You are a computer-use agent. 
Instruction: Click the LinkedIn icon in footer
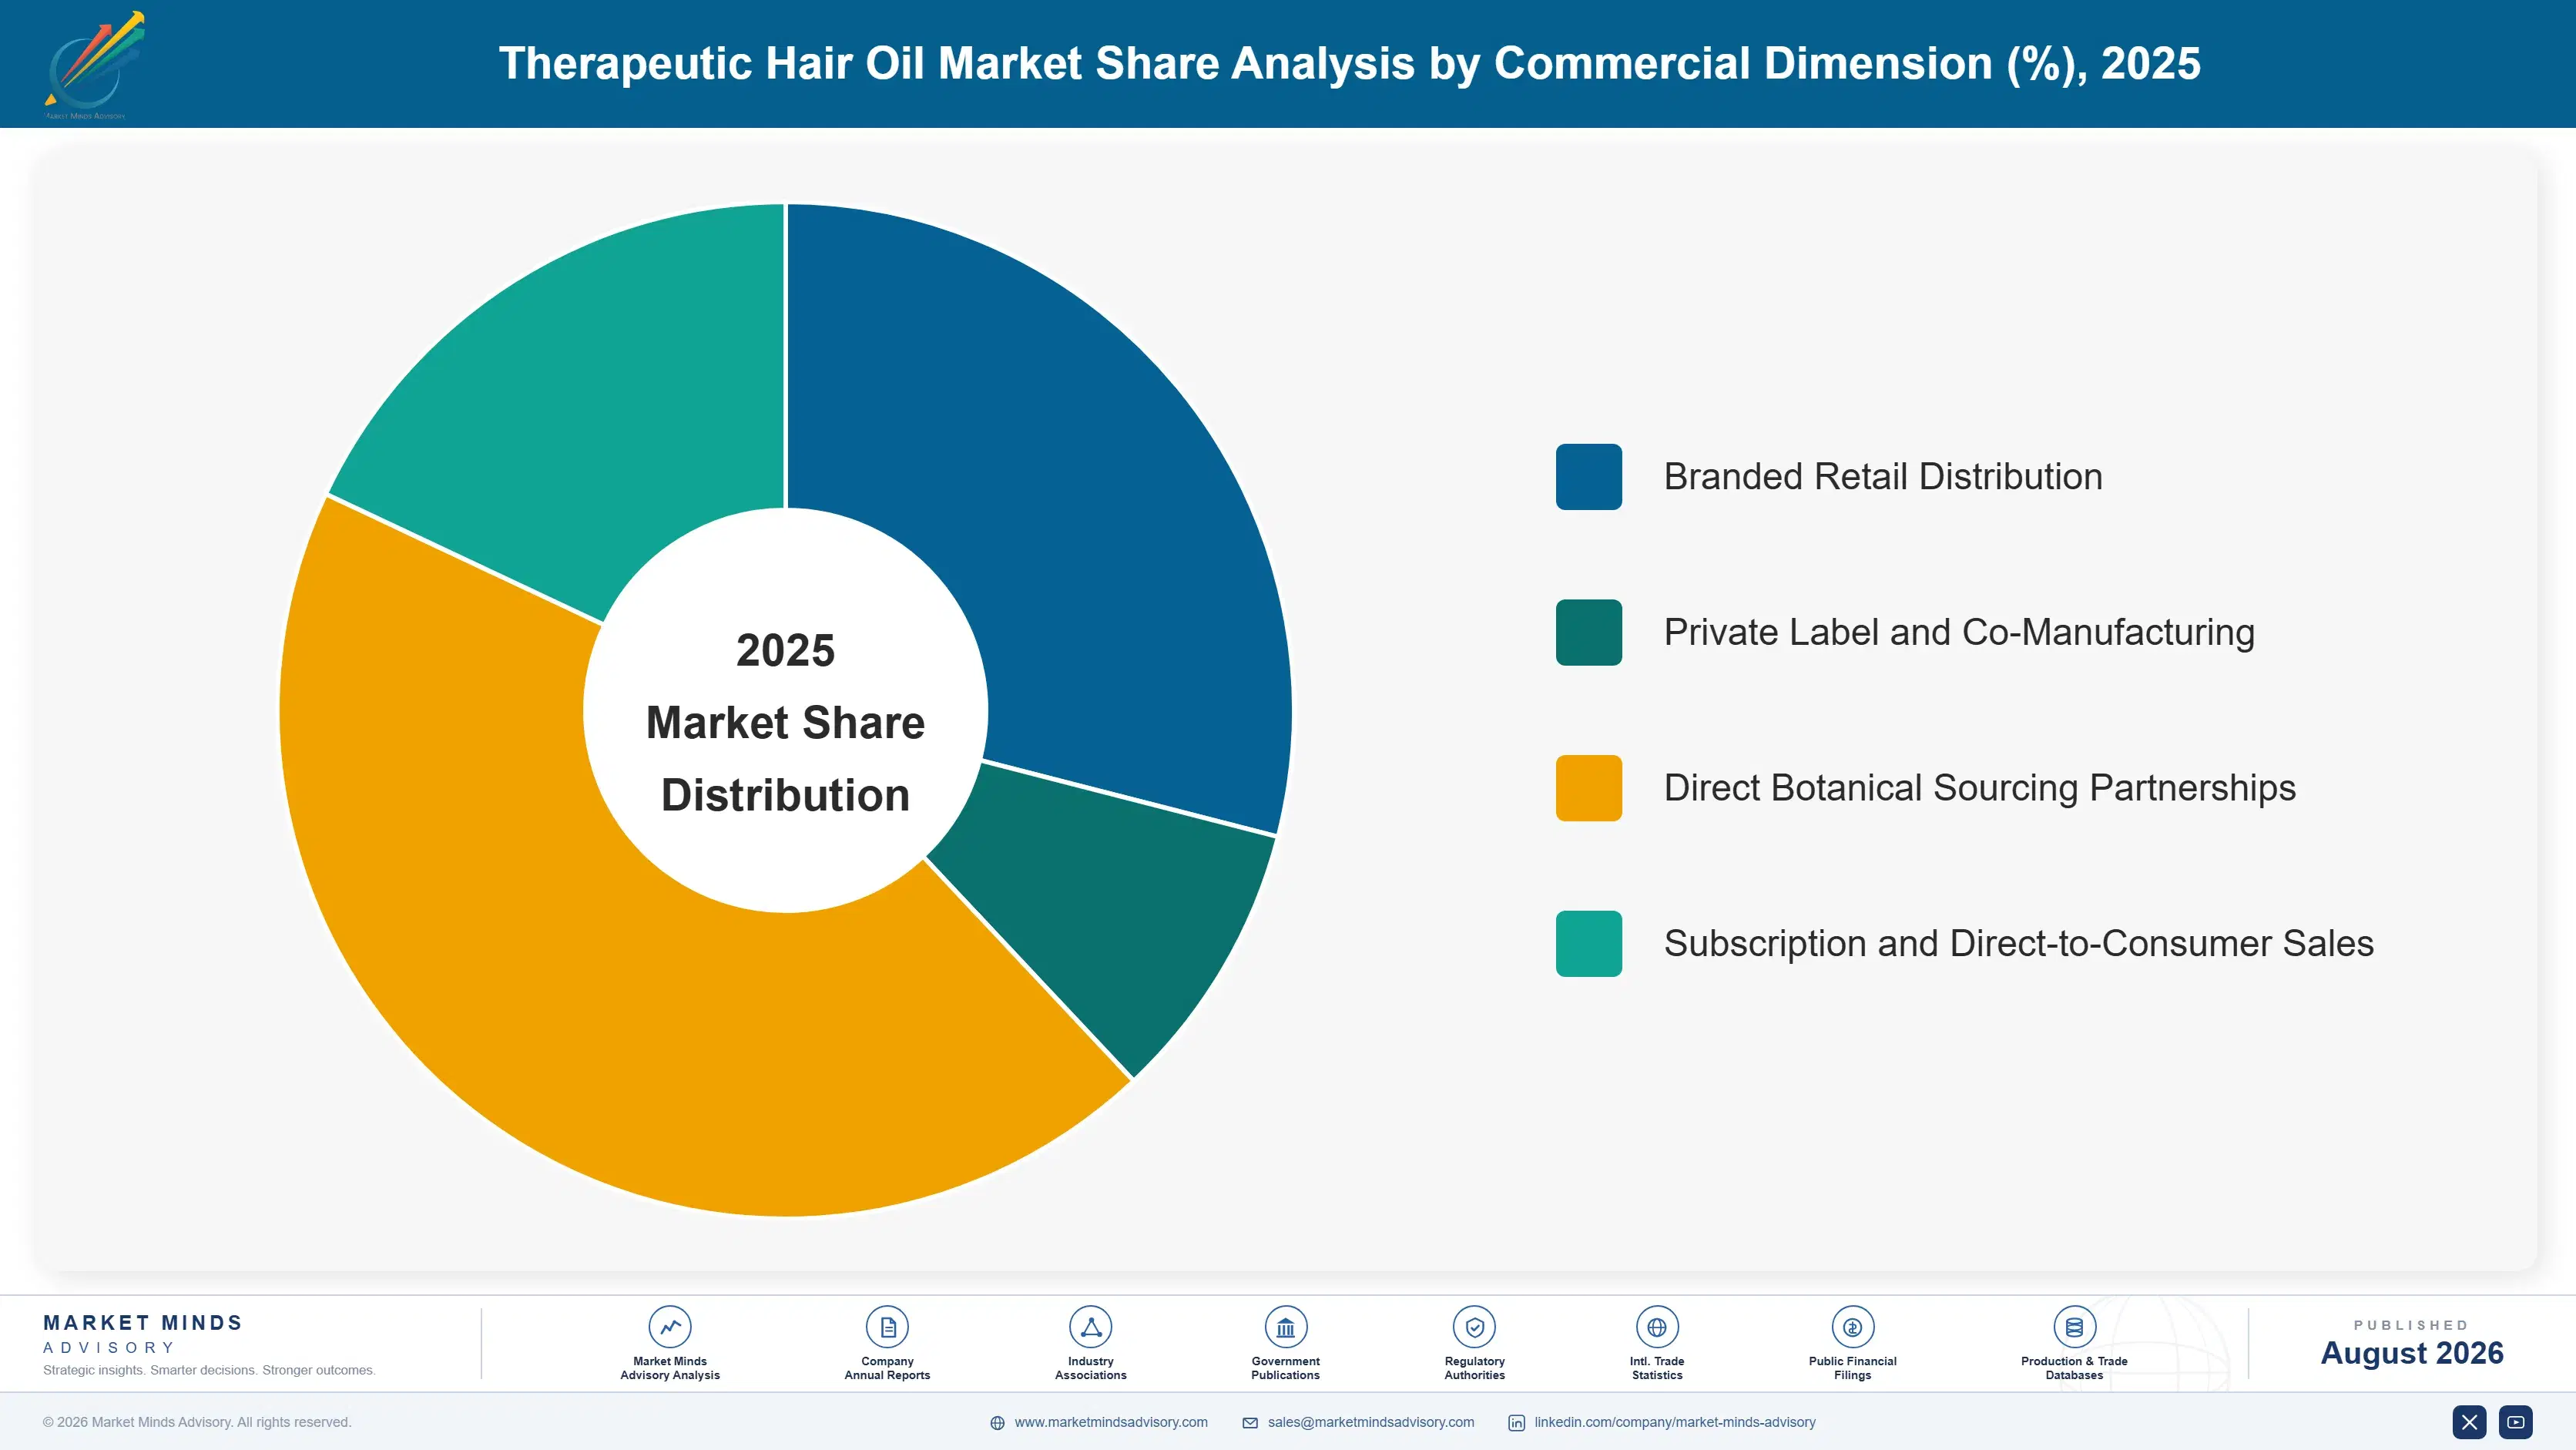coord(1517,1423)
